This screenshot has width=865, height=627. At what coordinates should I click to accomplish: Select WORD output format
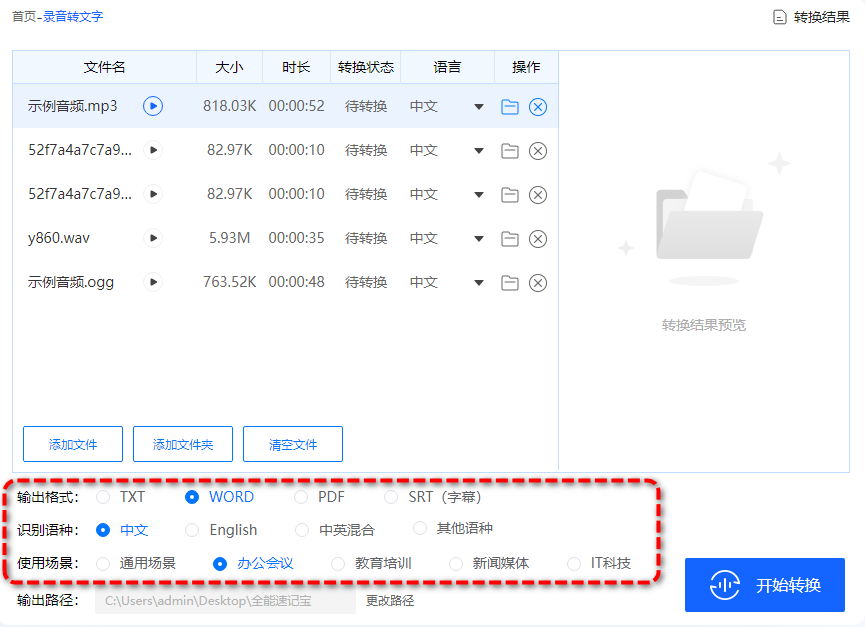coord(192,497)
